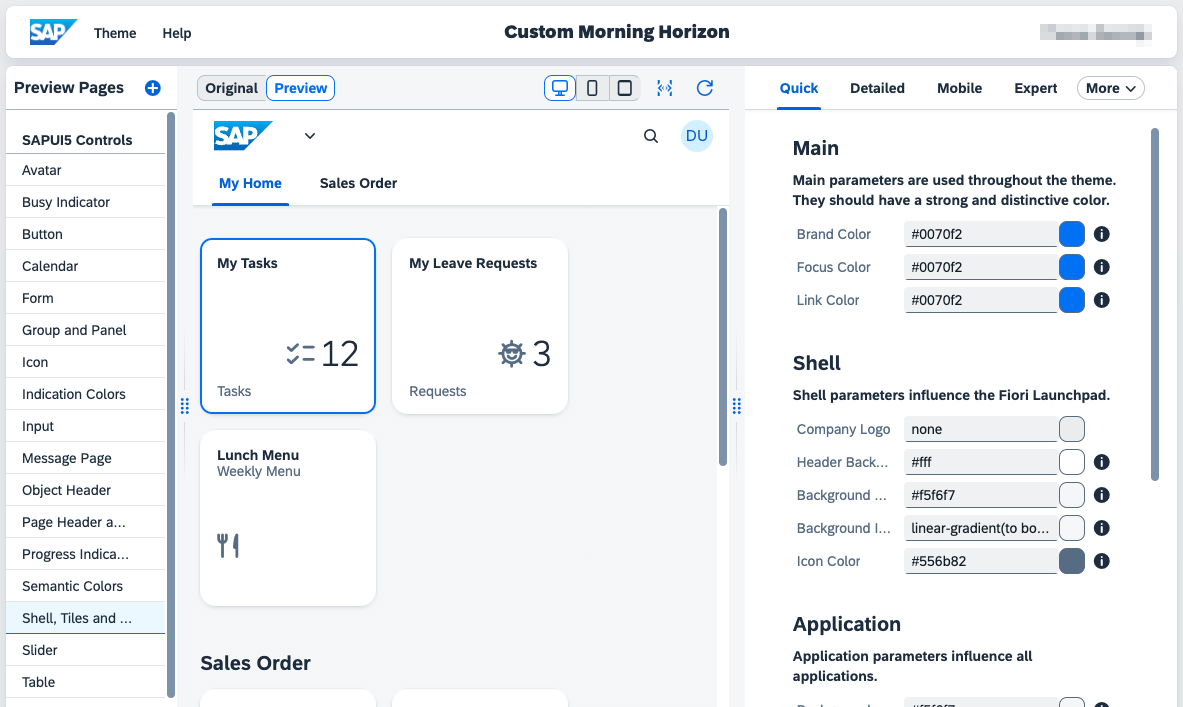
Task: Select Busy Indicator in the list
Action: click(85, 202)
